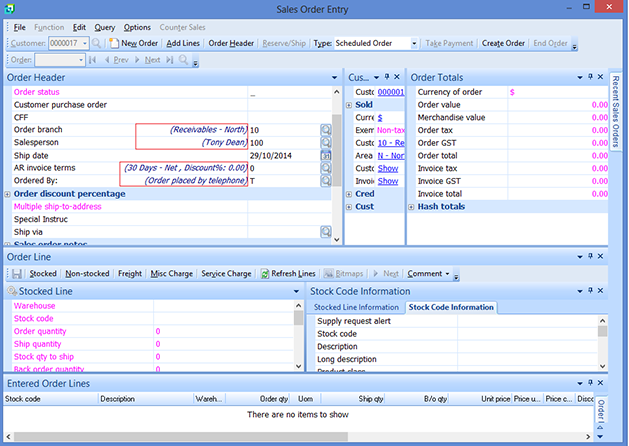Image resolution: width=629 pixels, height=446 pixels.
Task: Go to first order navigation icon
Action: click(x=93, y=60)
